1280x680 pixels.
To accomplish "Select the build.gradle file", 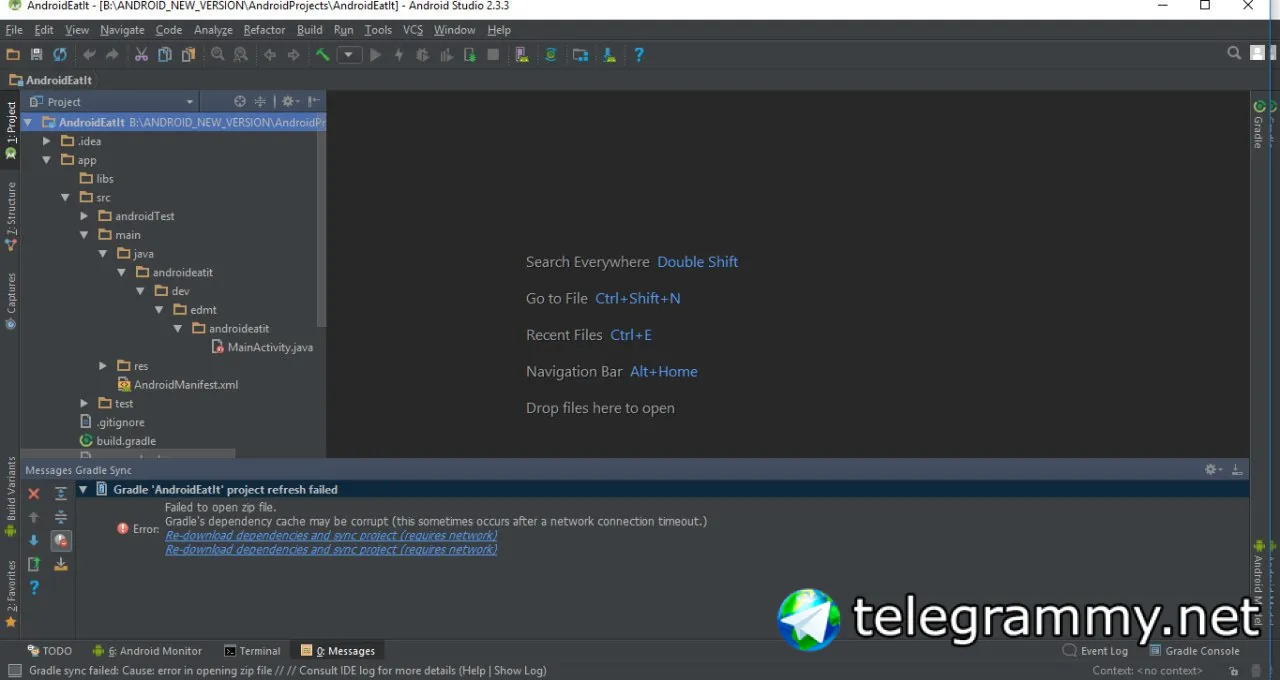I will 117,441.
